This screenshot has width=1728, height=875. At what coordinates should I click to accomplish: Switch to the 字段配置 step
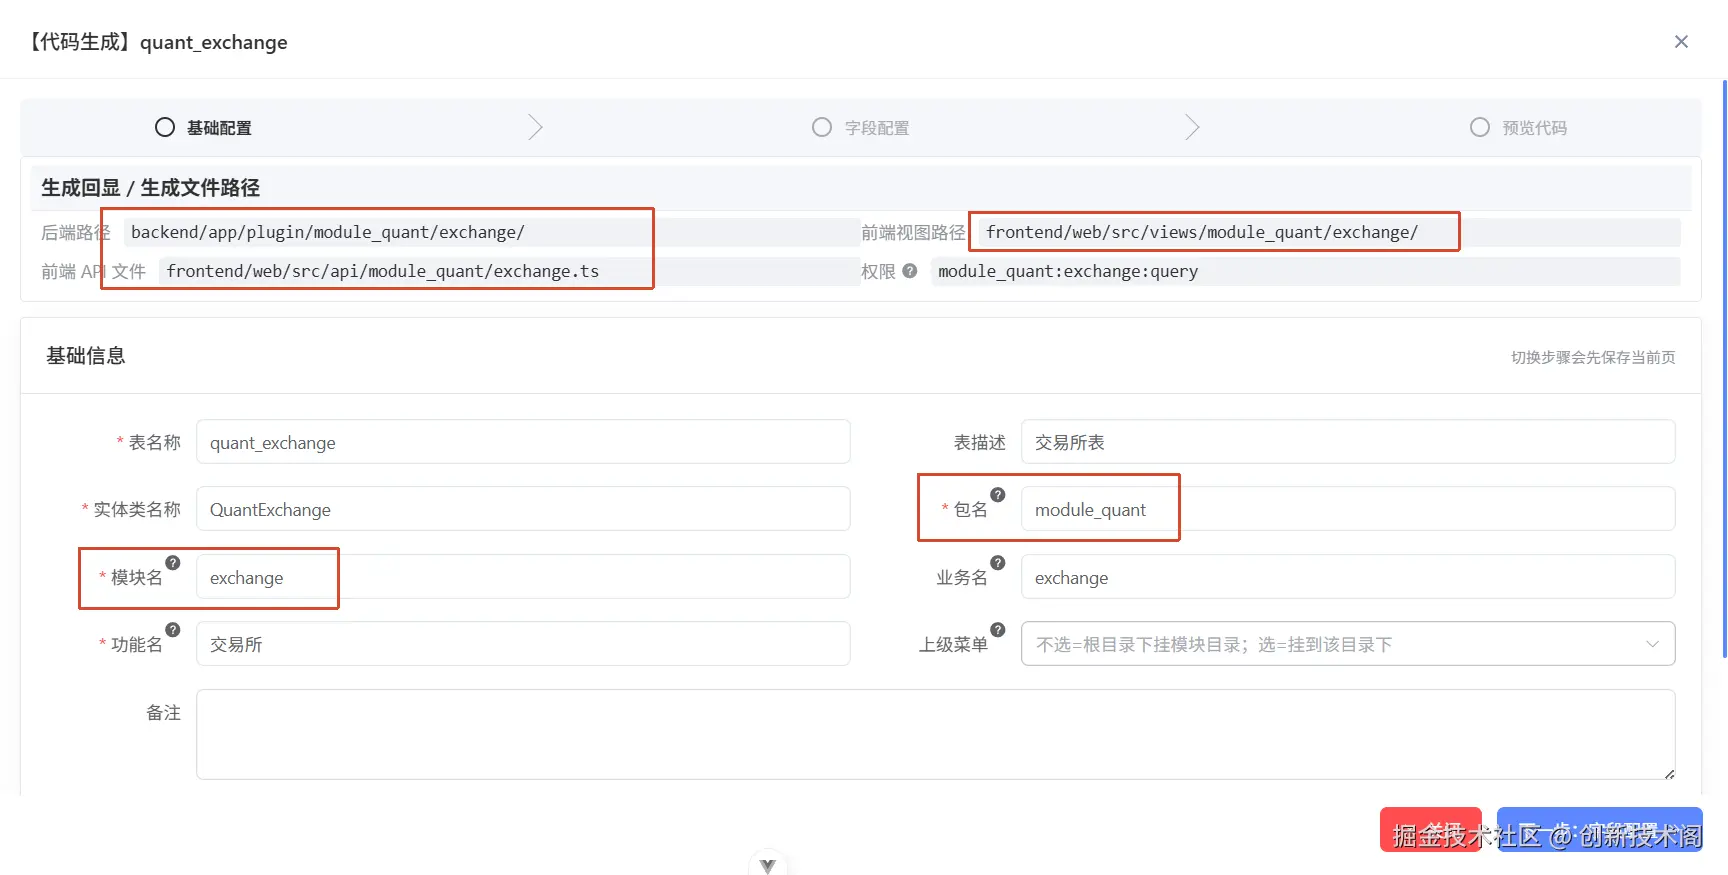pyautogui.click(x=861, y=128)
